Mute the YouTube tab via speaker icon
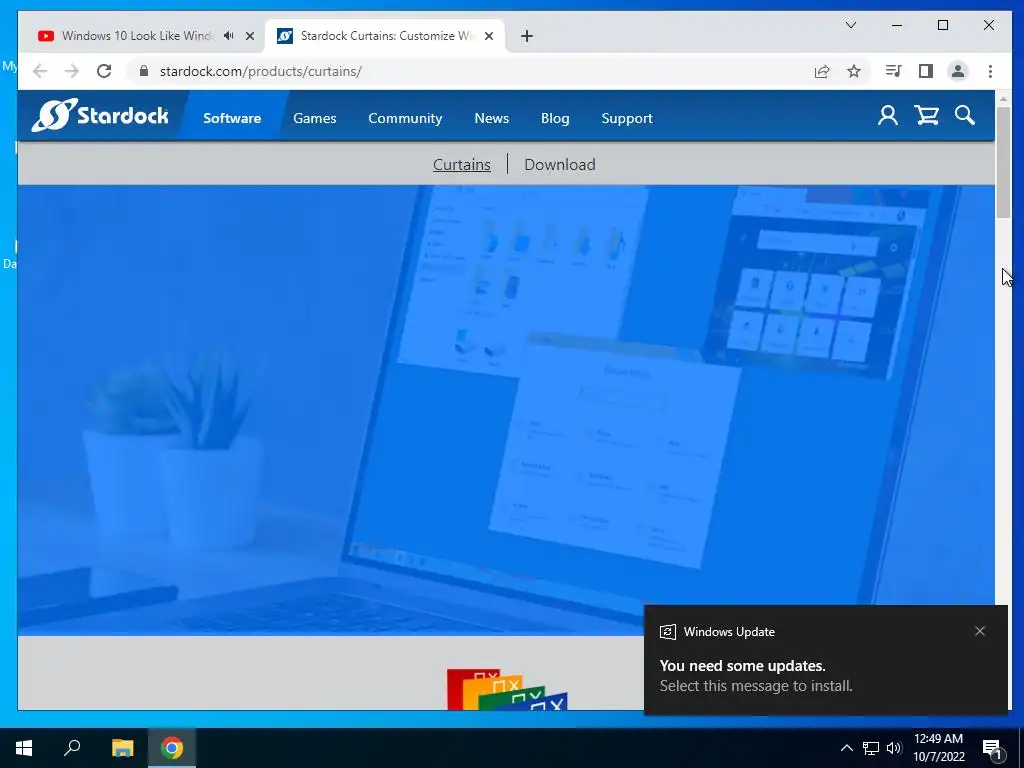 tap(229, 36)
